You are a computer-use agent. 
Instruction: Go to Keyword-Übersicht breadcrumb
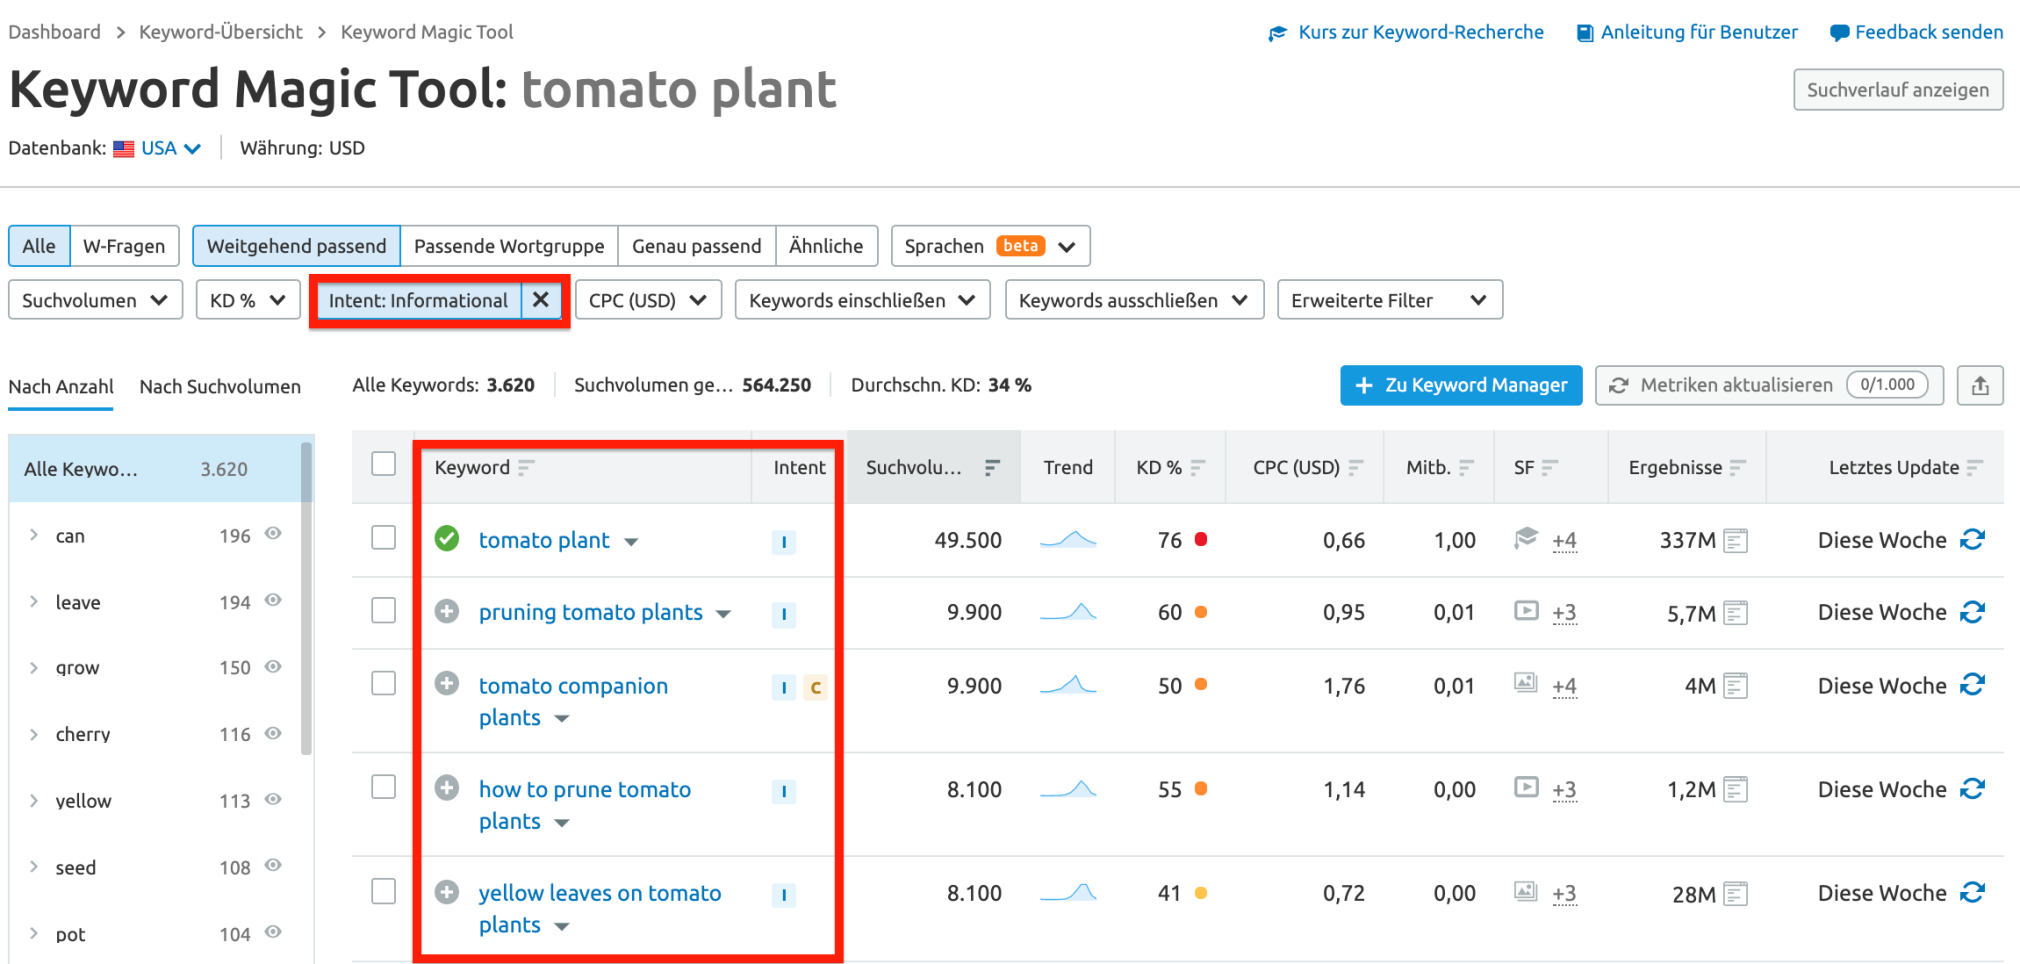[x=220, y=32]
